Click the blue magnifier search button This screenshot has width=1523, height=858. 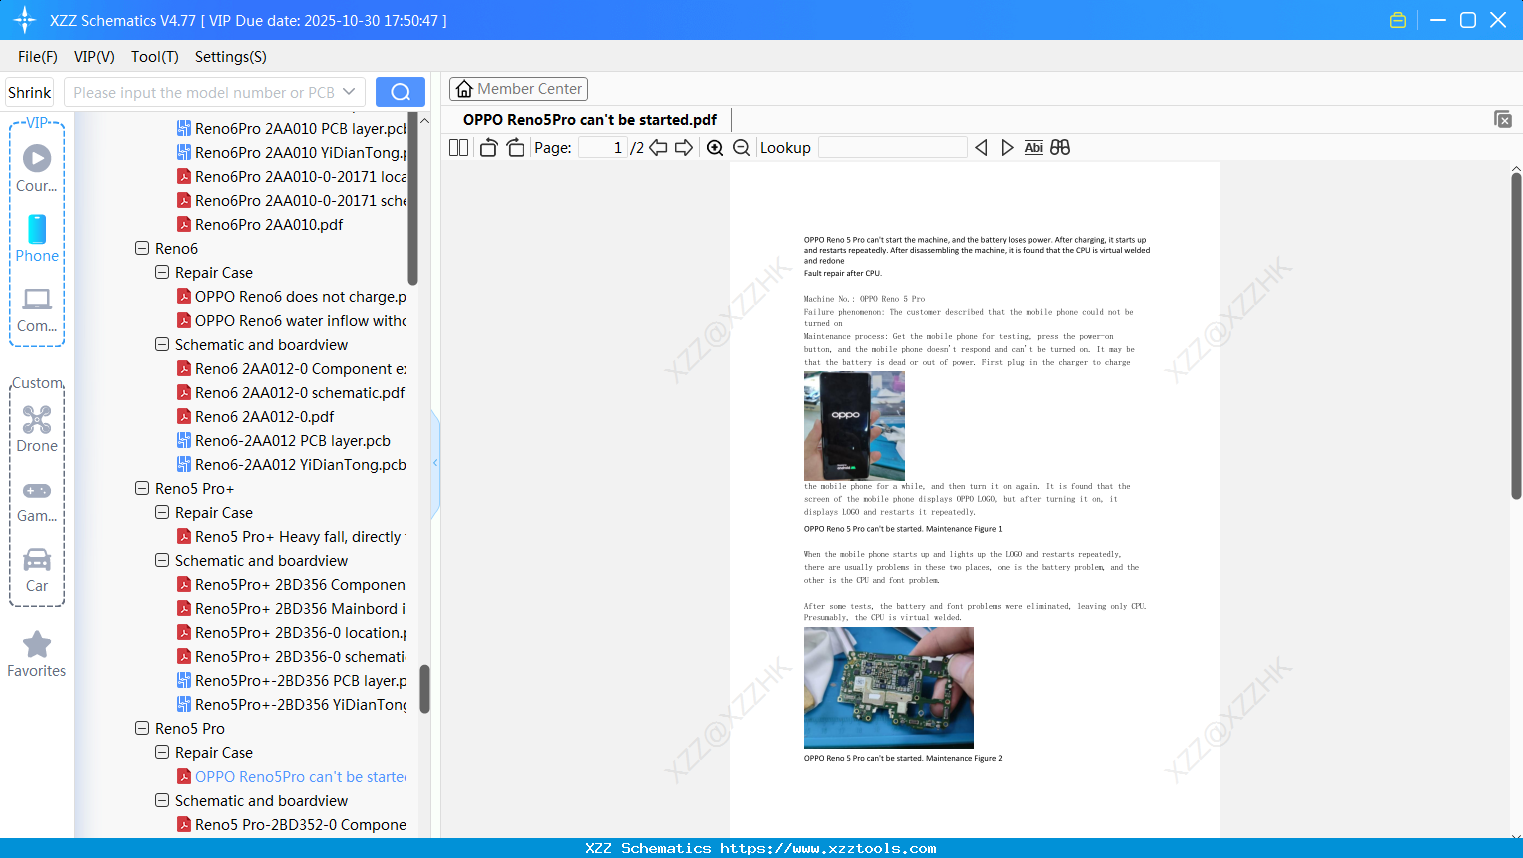coord(400,92)
